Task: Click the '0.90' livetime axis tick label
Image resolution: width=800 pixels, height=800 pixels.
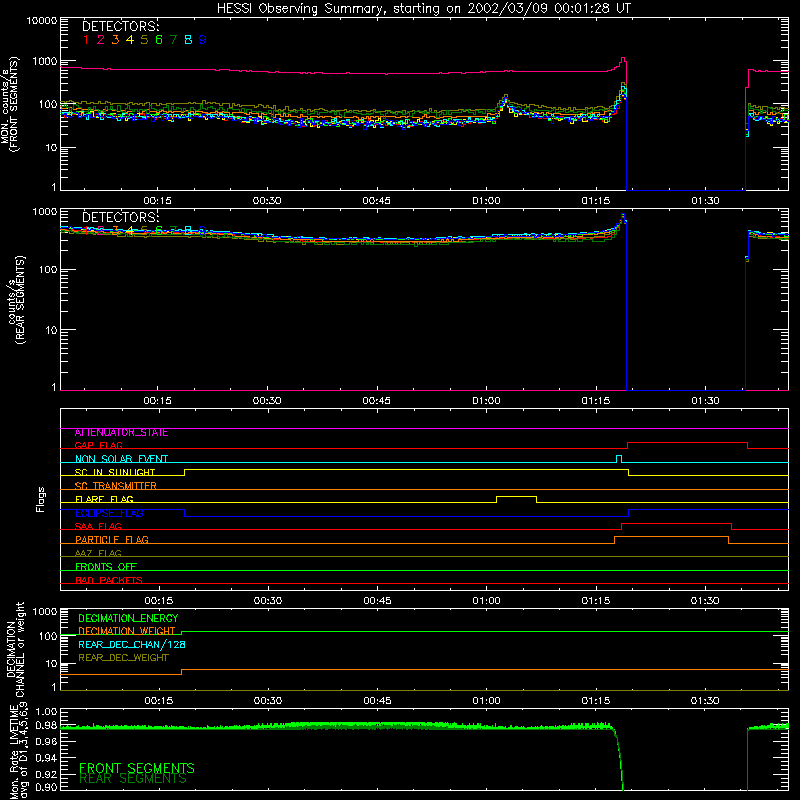Action: tap(46, 787)
